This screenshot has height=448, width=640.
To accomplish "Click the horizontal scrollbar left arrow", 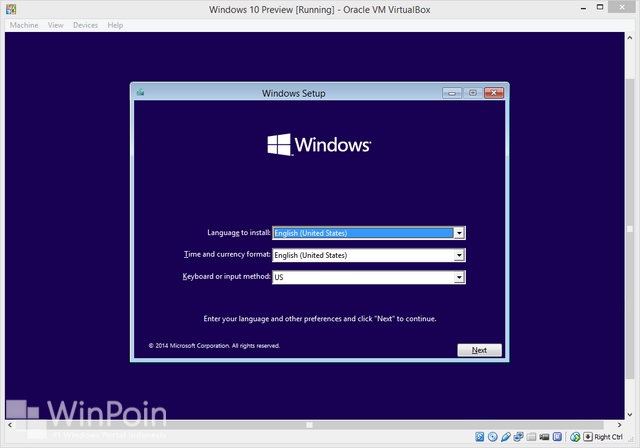I will [x=10, y=425].
